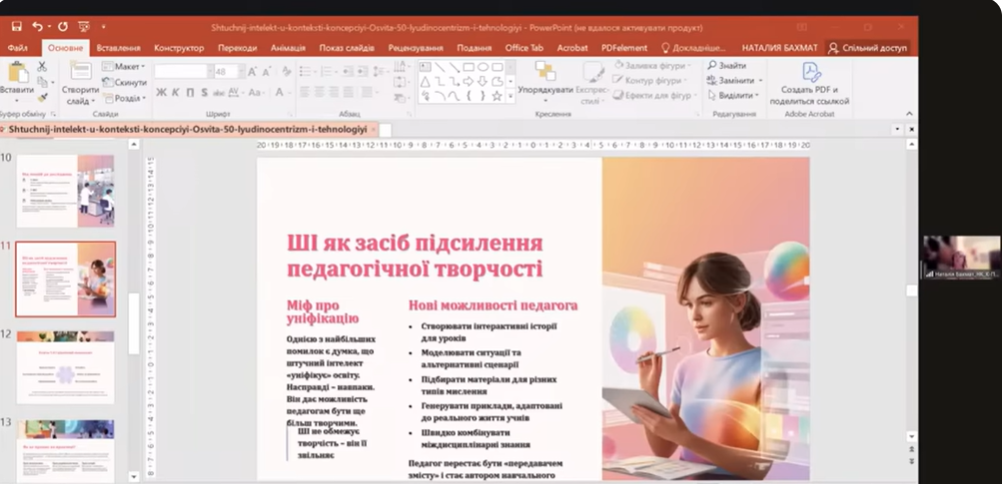Image resolution: width=1002 pixels, height=484 pixels.
Task: Click Создать PDF Adobe Acrobat icon
Action: tap(810, 80)
